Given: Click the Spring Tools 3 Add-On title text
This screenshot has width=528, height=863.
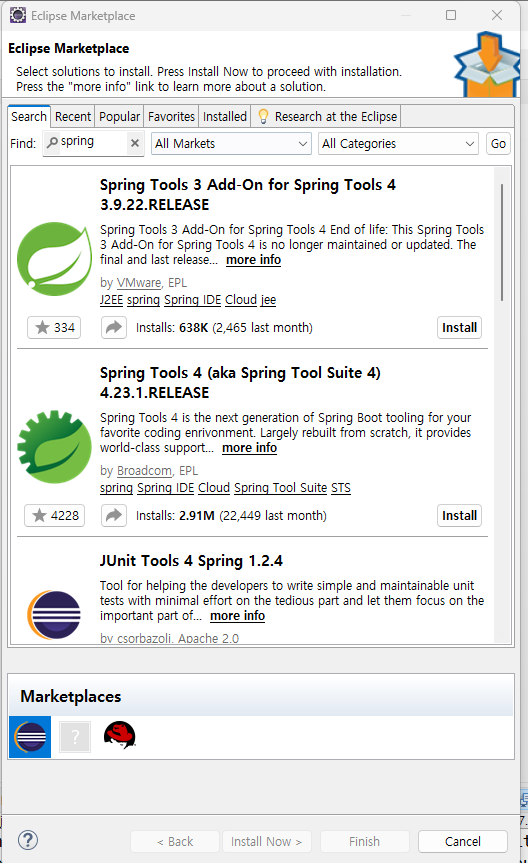Looking at the screenshot, I should [x=248, y=195].
